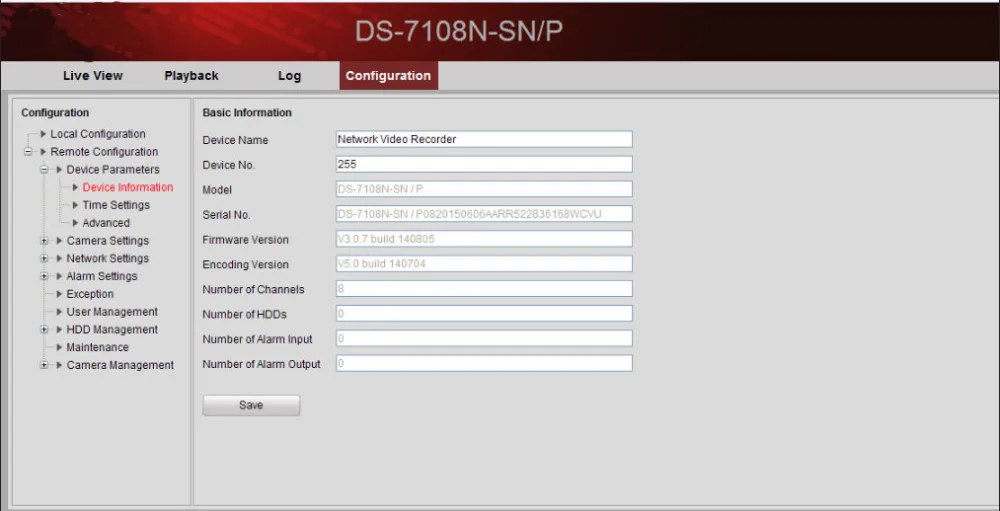Click the Device No. label

click(228, 165)
